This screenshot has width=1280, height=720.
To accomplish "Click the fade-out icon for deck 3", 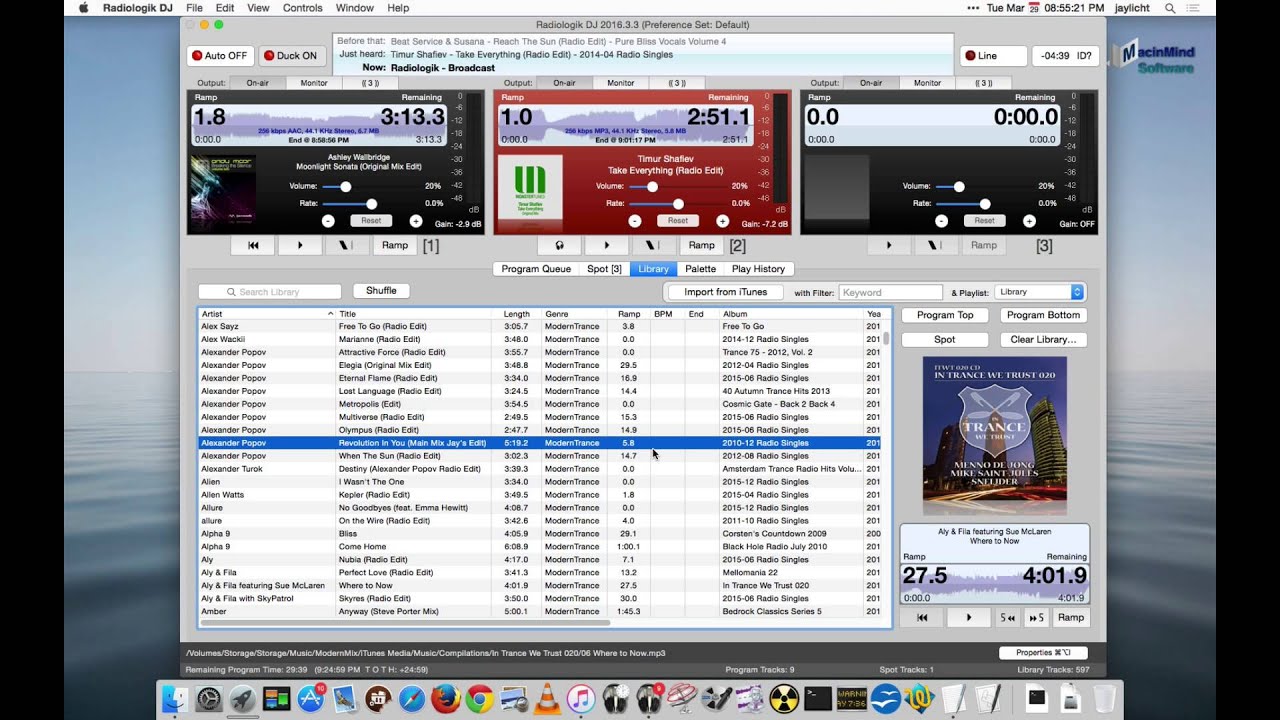I will [937, 245].
